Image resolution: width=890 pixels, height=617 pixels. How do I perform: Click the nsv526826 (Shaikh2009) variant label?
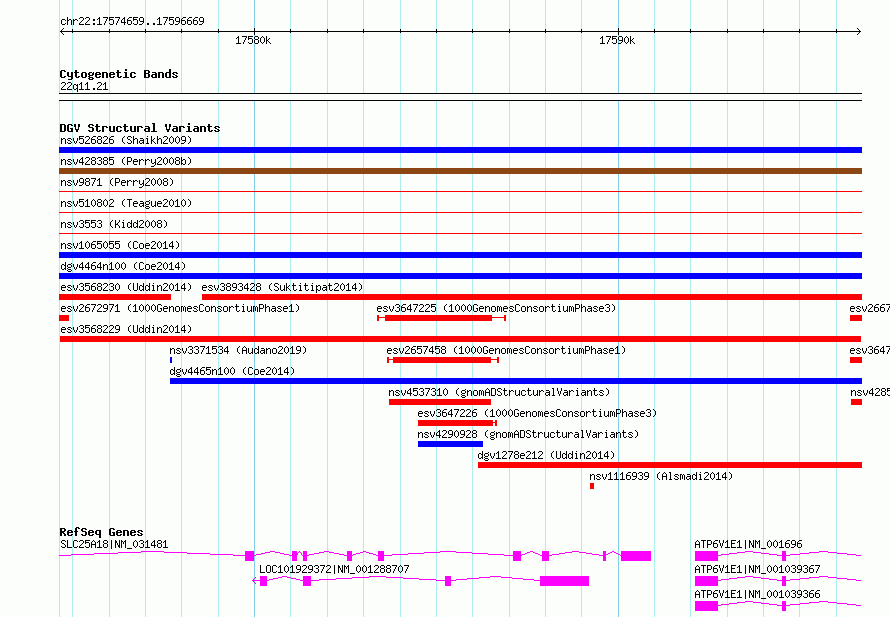tap(126, 140)
